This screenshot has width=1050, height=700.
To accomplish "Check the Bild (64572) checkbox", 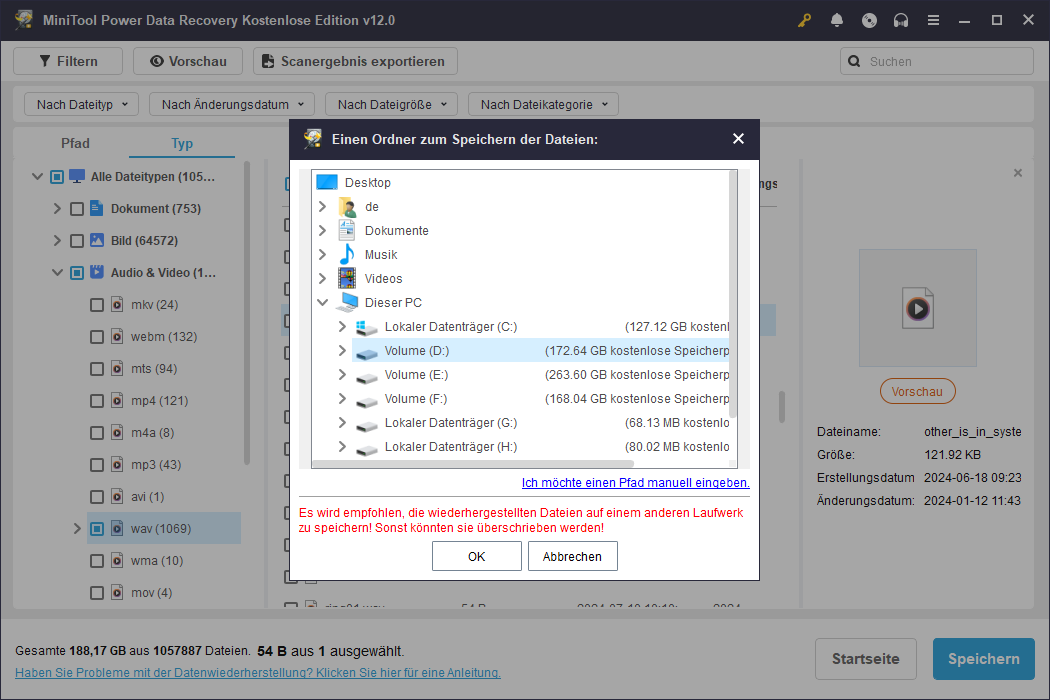I will click(x=77, y=241).
